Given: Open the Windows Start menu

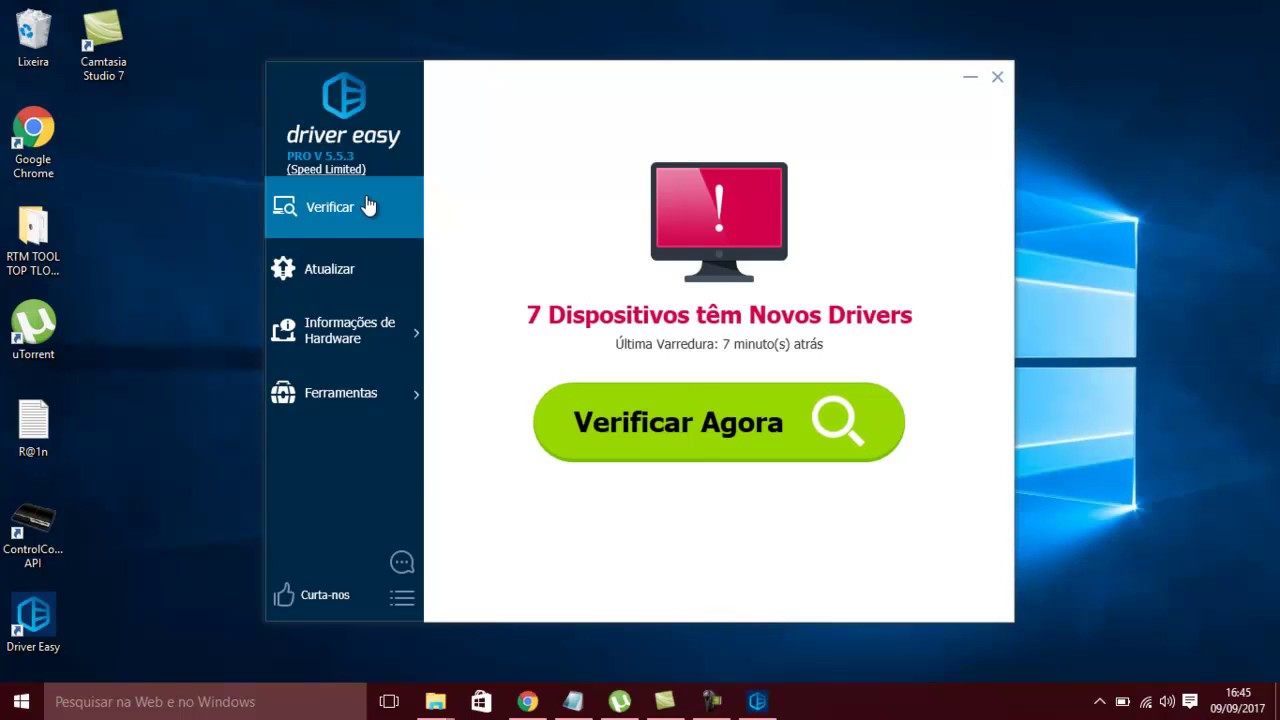Looking at the screenshot, I should (22, 701).
